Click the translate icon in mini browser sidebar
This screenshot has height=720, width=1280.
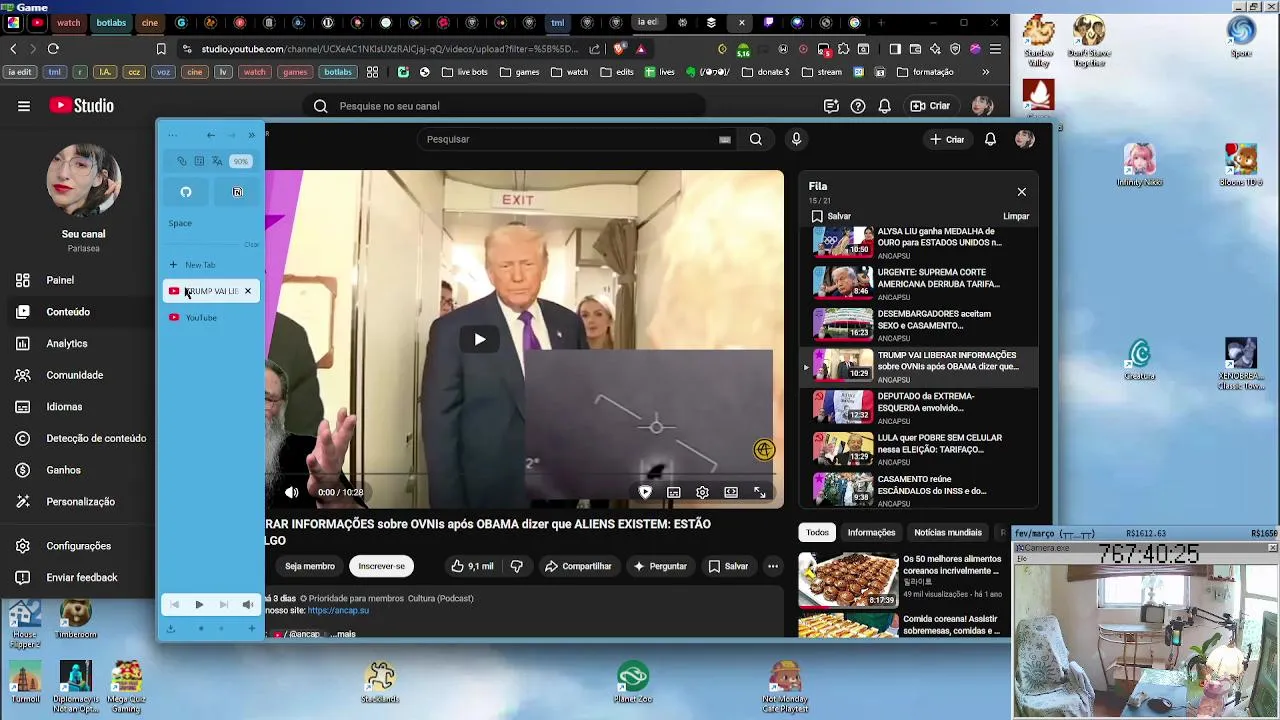(x=217, y=161)
